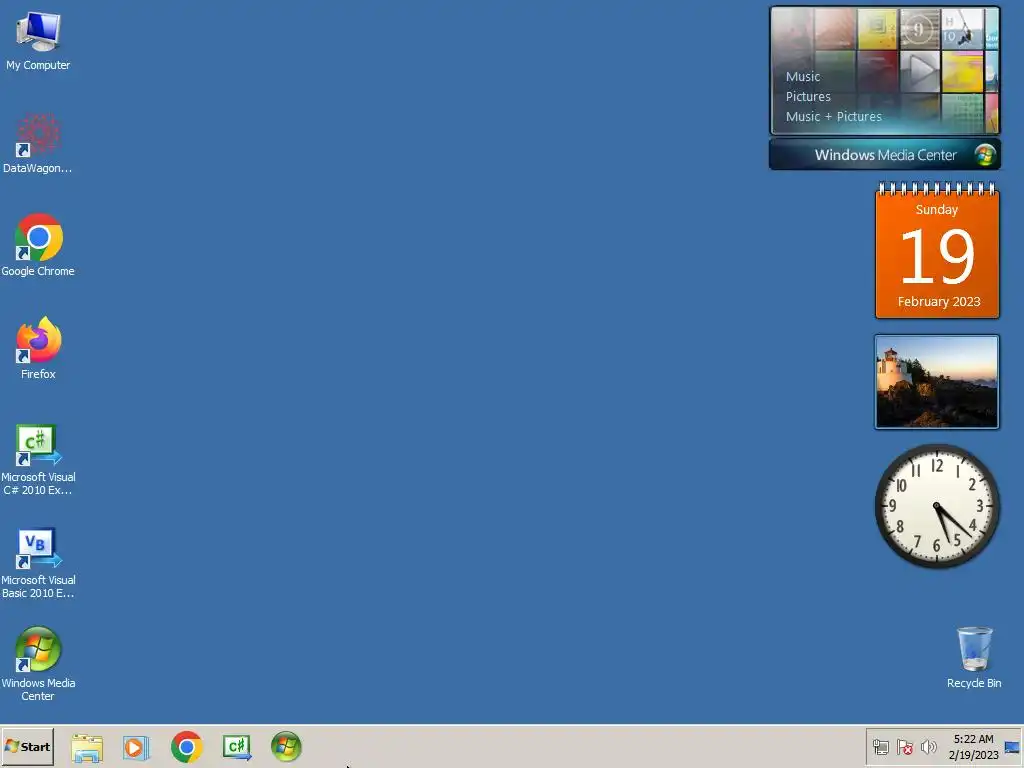Click the analog clock gadget
Viewport: 1024px width, 768px height.
(937, 506)
